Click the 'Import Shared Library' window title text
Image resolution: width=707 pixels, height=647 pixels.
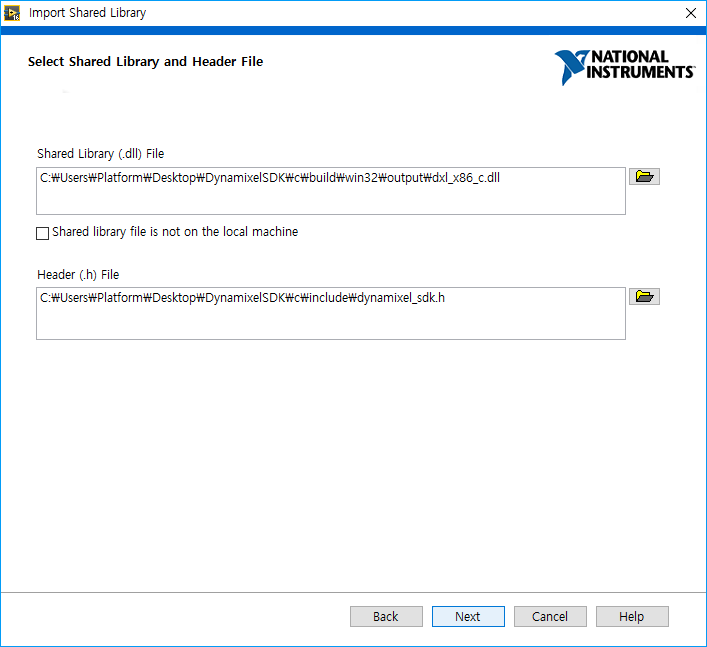(87, 13)
